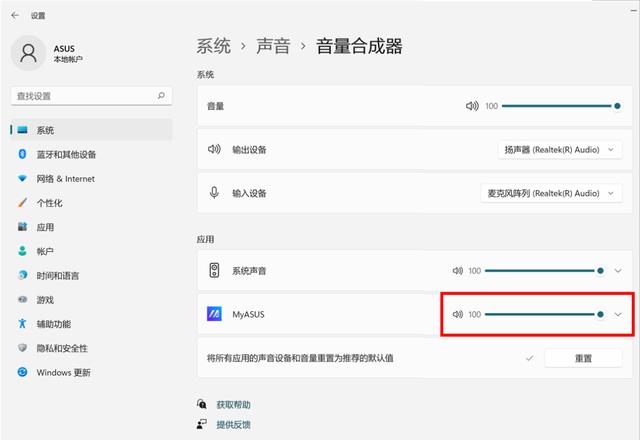
Task: Click the 输出设备 speaker icon
Action: [214, 149]
